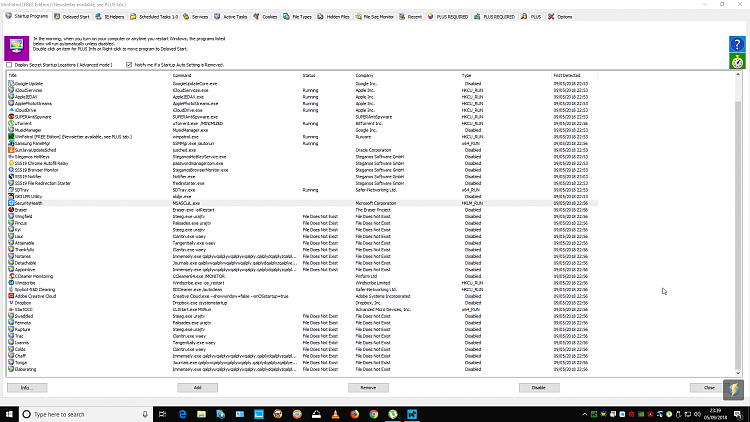The height and width of the screenshot is (422, 750).
Task: Open the File Types tab
Action: [298, 17]
